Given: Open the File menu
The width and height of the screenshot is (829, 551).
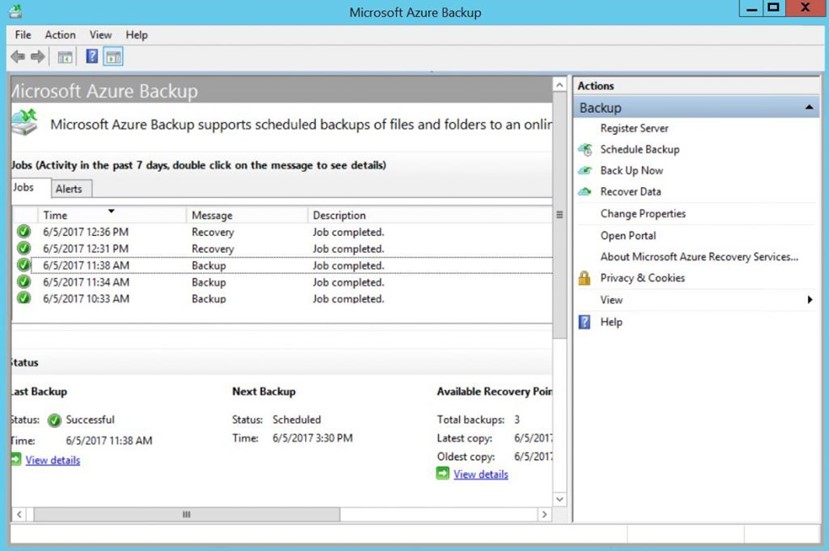Looking at the screenshot, I should 23,35.
